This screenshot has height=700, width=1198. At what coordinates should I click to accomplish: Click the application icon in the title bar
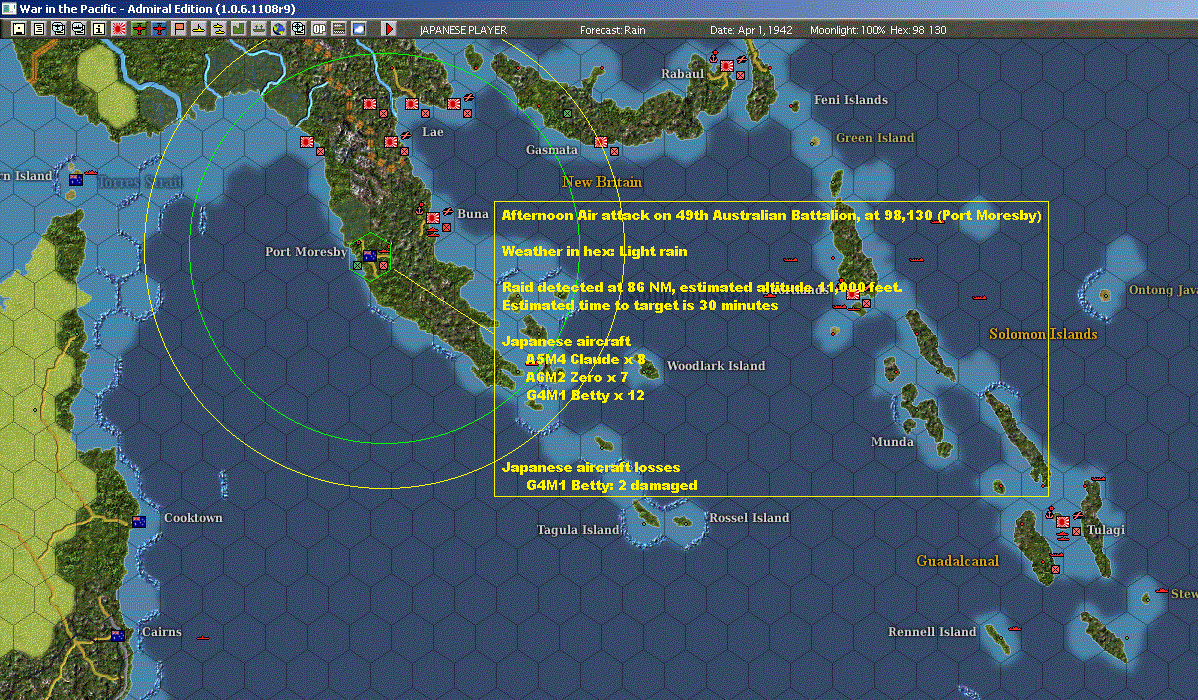[8, 8]
